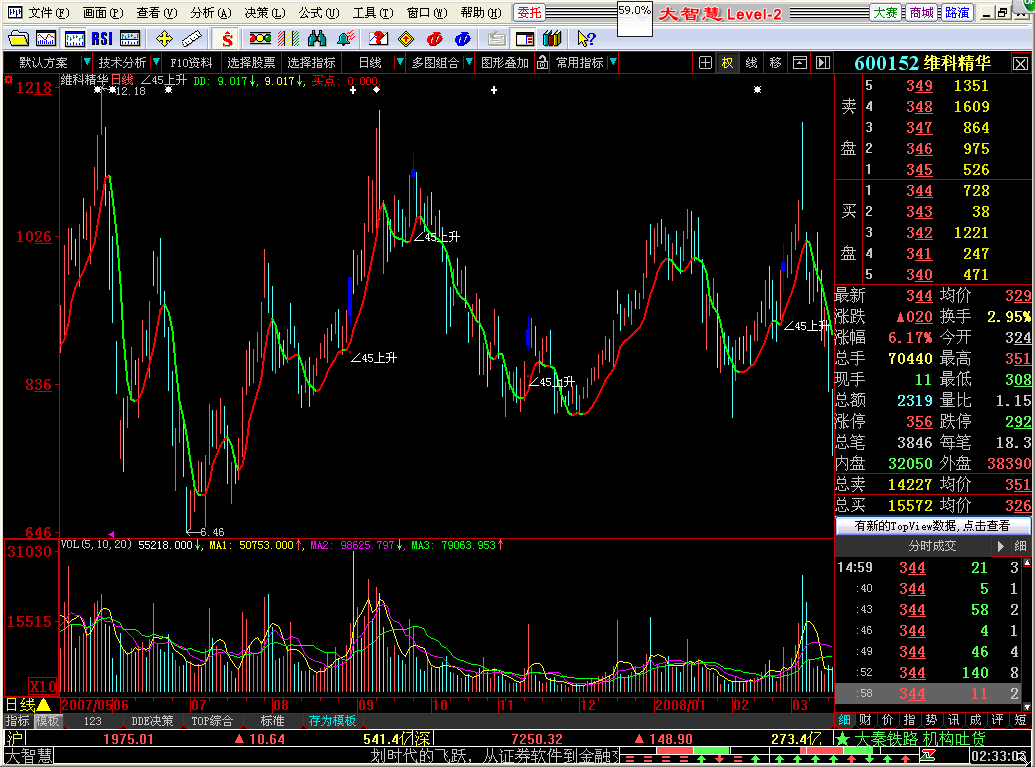Click the yellow diamond arrow icon

[x=406, y=39]
